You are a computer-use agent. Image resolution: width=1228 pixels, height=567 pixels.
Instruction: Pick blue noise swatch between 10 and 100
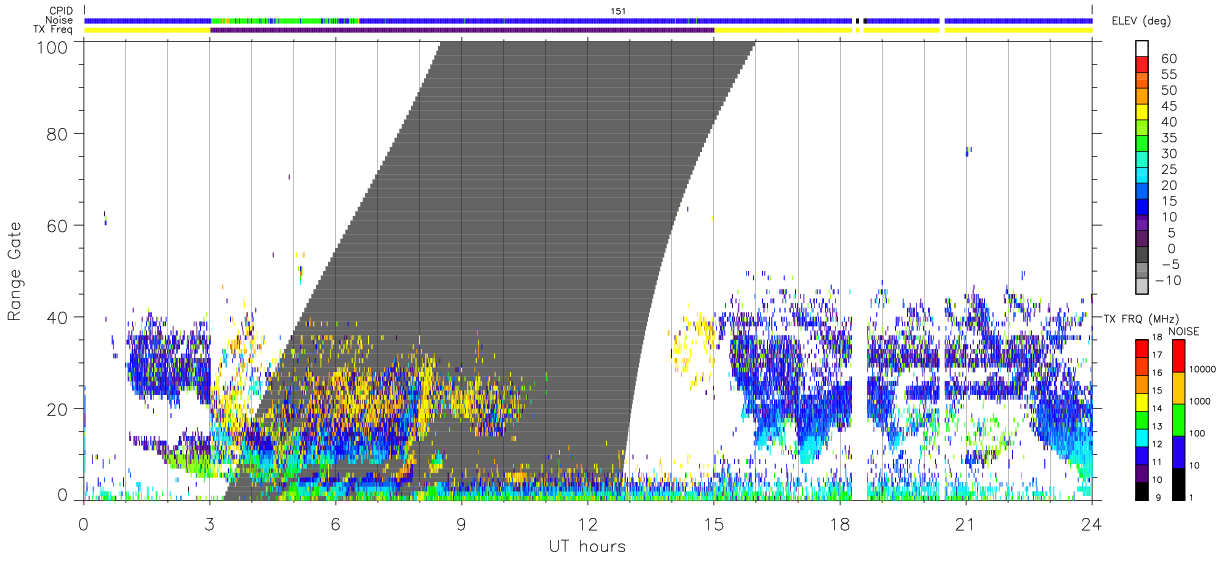(x=1178, y=451)
